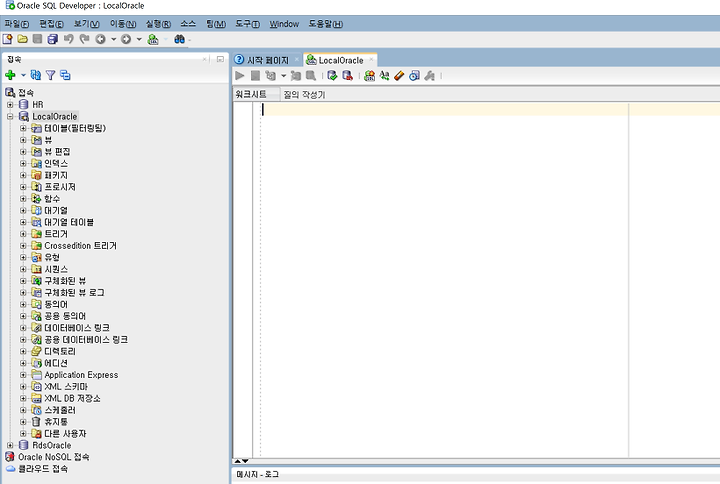
Task: Switch to the 질의 작성기 tab
Action: [304, 95]
